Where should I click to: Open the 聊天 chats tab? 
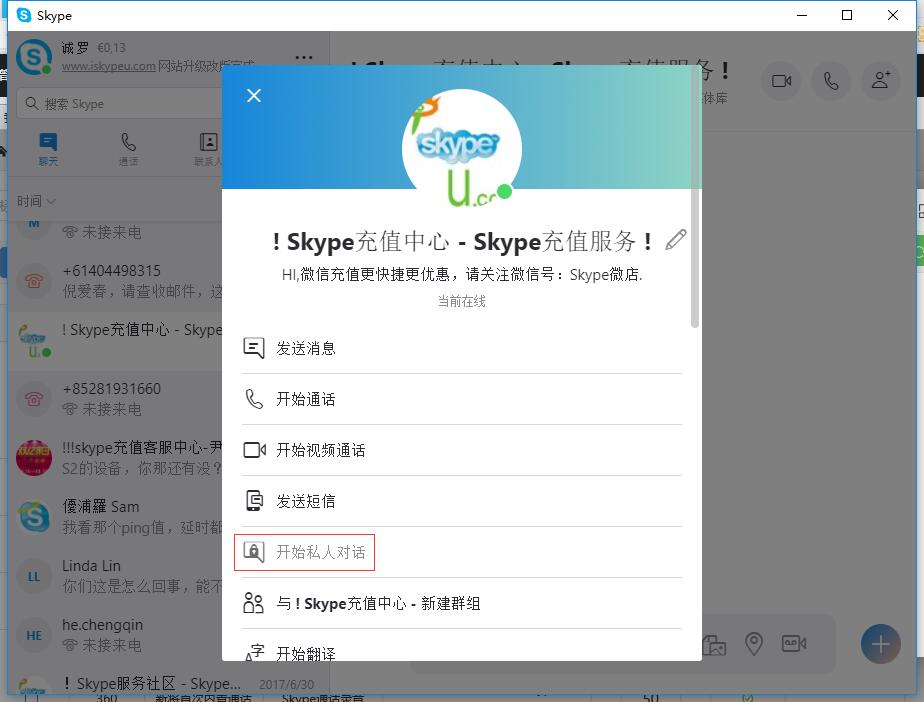point(48,149)
